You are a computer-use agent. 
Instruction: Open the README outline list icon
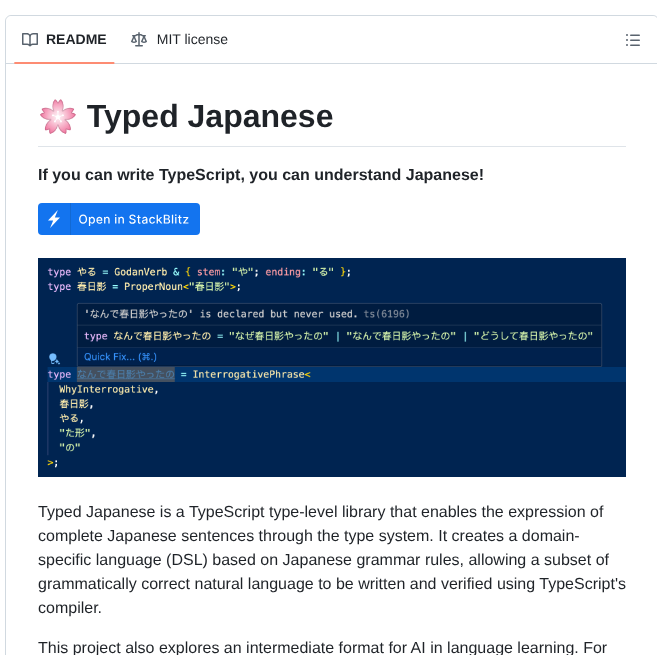click(x=632, y=40)
